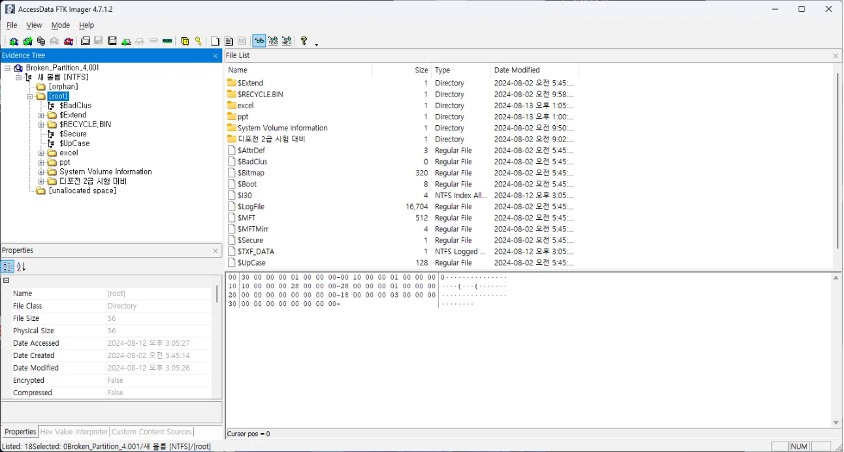Select the $LogFile row in File List
844x452 pixels.
click(x=402, y=207)
